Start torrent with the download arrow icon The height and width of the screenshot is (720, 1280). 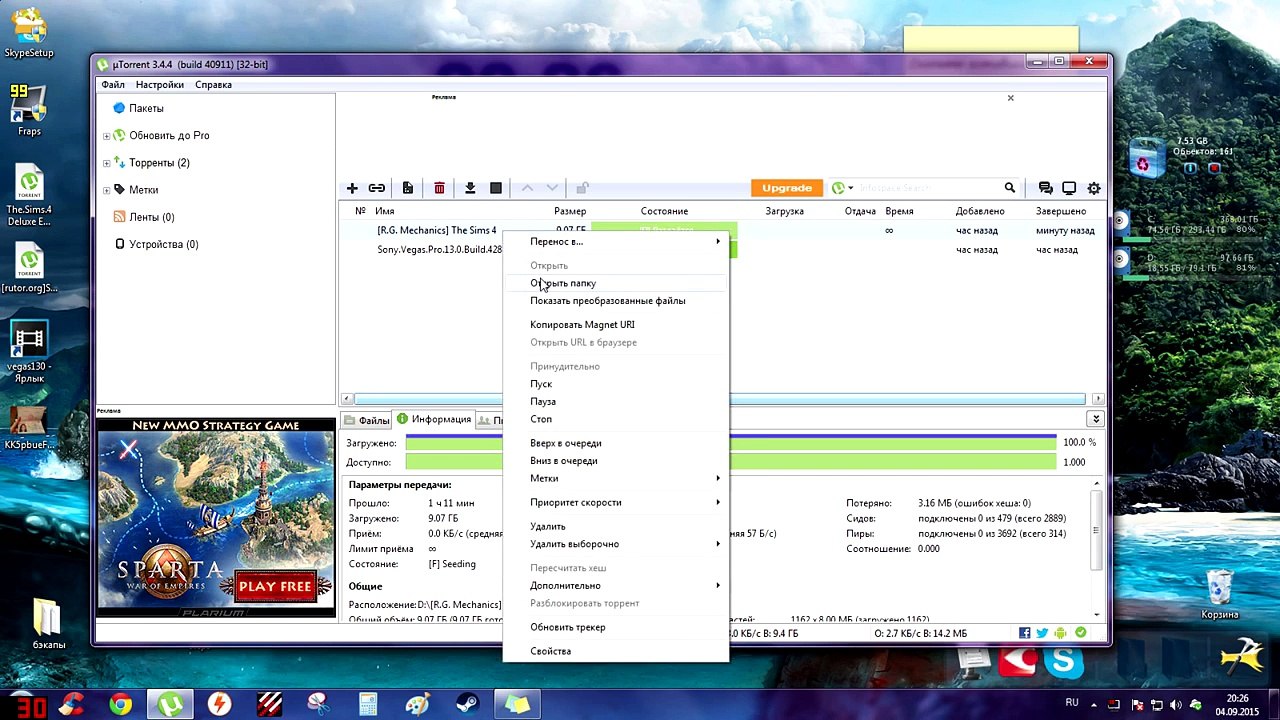pos(470,188)
